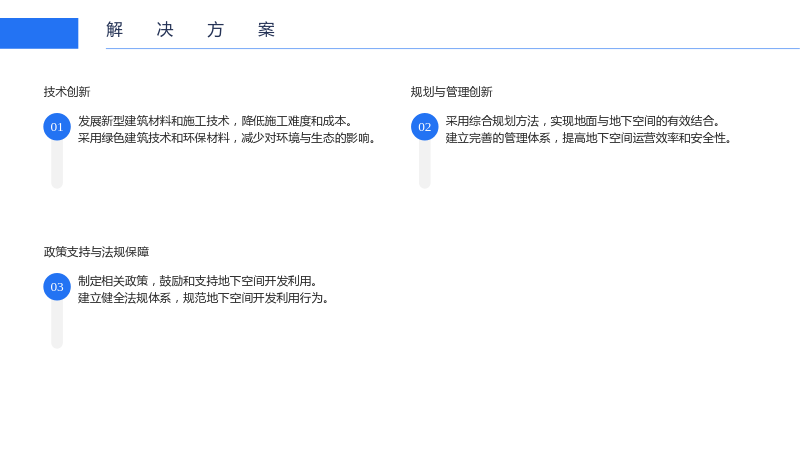Select the line 建立健全法规体系
800x450 pixels.
pyautogui.click(x=203, y=297)
